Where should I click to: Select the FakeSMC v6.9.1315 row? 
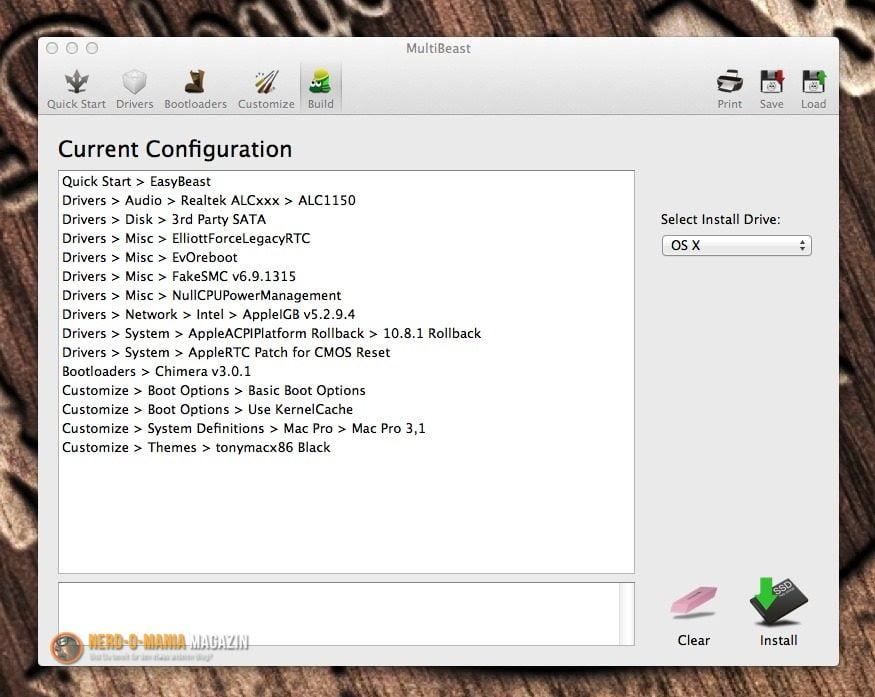(346, 276)
